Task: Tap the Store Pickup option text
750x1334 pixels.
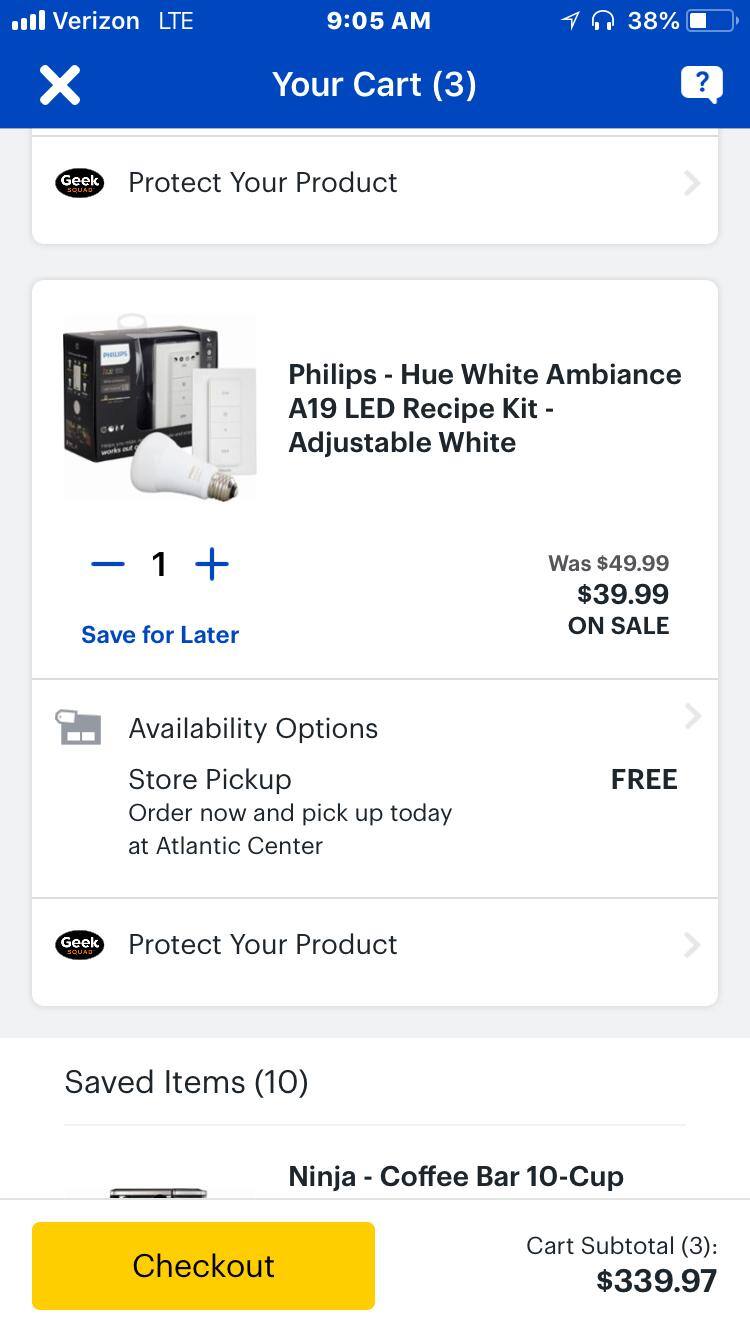Action: coord(210,779)
